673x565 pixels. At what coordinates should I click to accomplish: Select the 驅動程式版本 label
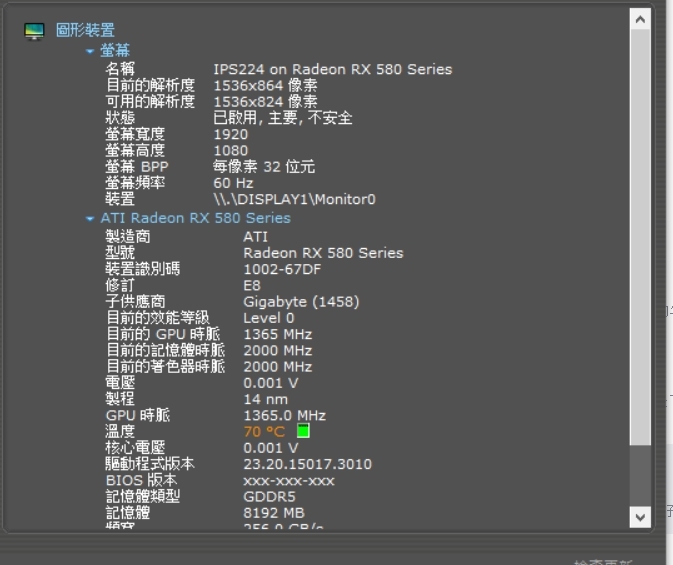(x=150, y=464)
